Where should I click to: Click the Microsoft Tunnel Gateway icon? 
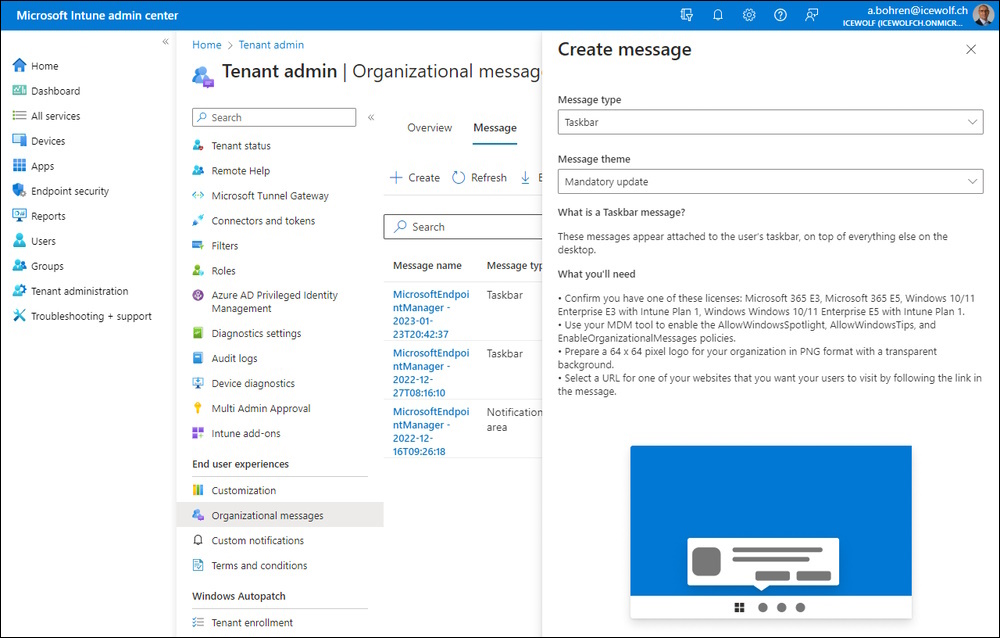pyautogui.click(x=198, y=195)
